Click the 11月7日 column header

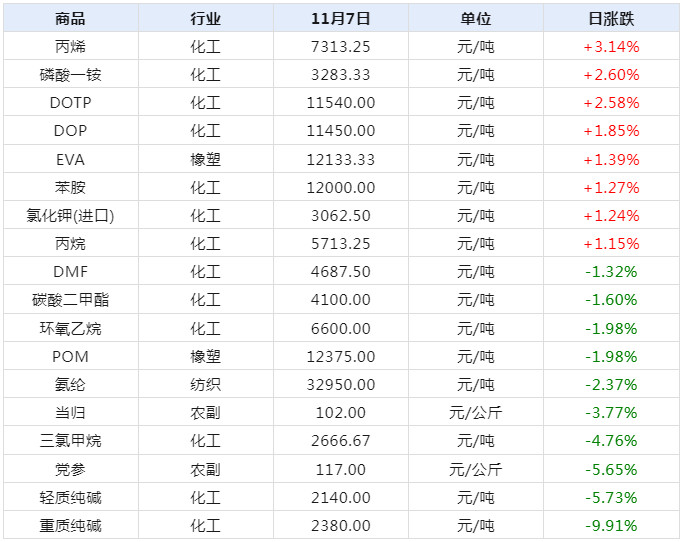tap(341, 18)
